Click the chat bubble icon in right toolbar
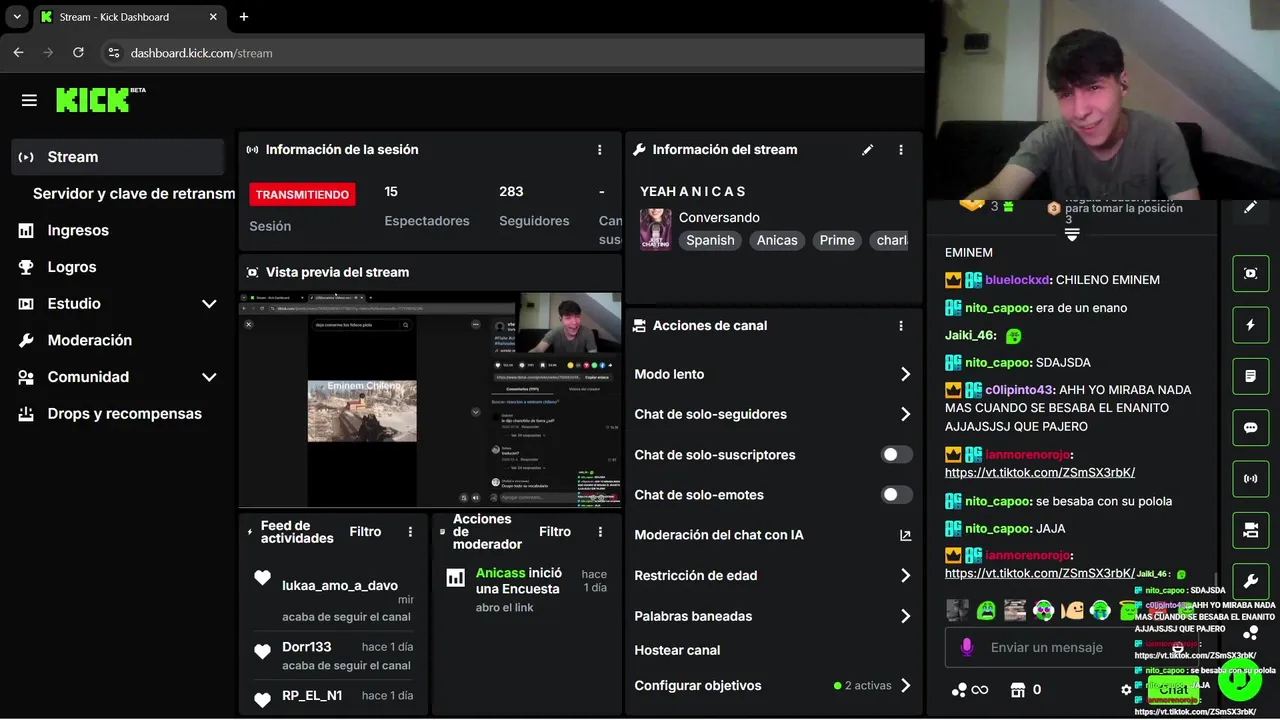 pos(1250,427)
